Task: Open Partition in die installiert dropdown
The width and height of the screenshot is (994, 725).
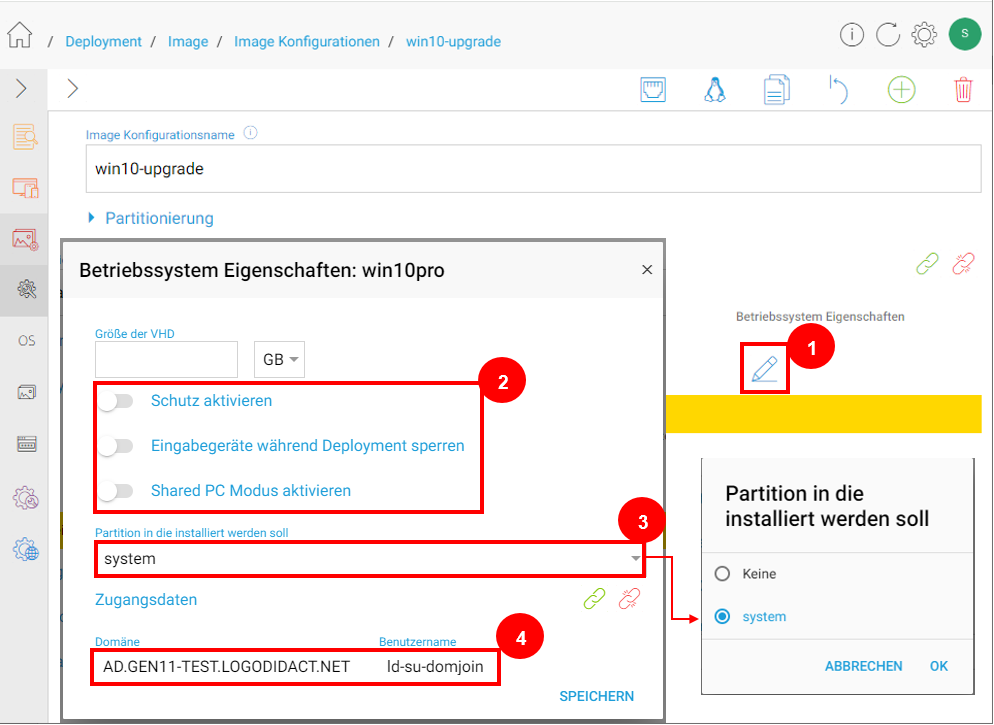Action: click(370, 558)
